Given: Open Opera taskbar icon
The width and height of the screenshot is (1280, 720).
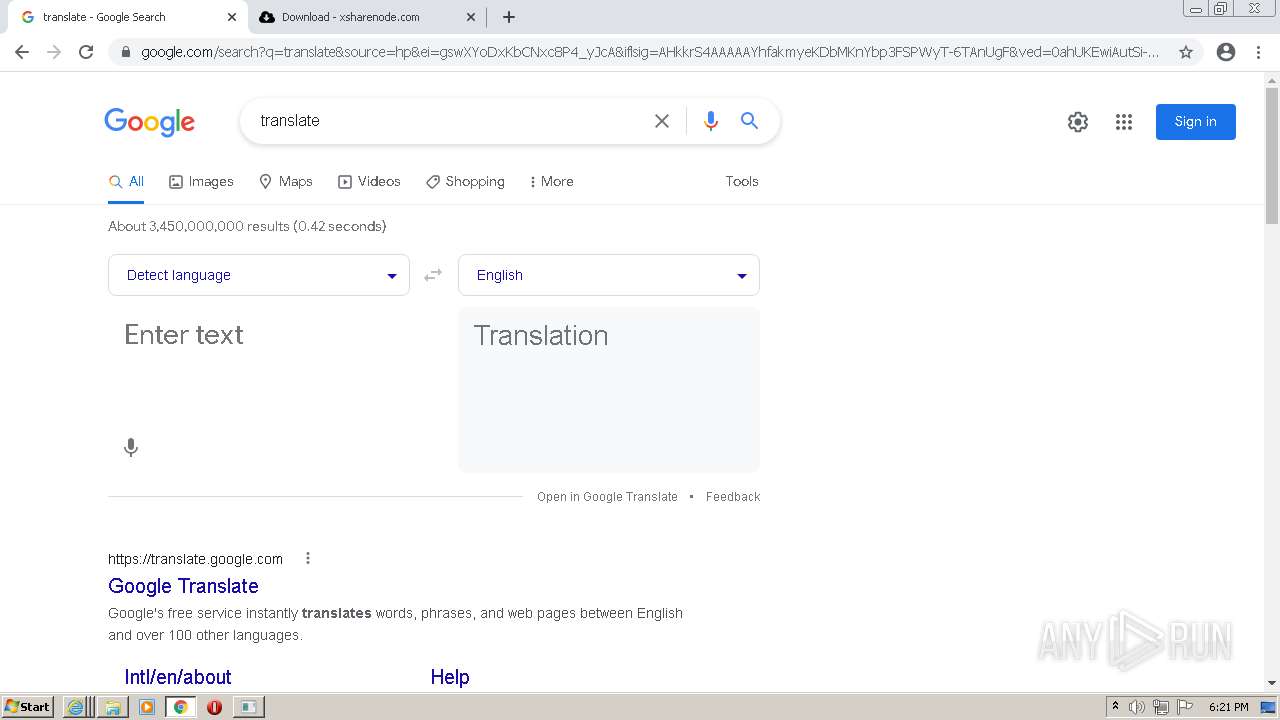Looking at the screenshot, I should point(214,707).
